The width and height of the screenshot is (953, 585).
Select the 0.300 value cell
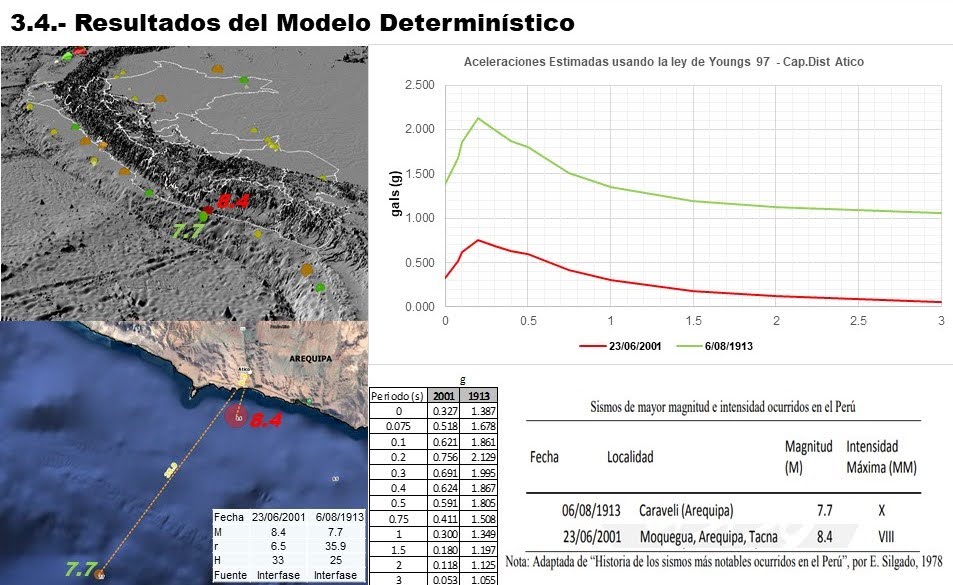click(x=444, y=534)
